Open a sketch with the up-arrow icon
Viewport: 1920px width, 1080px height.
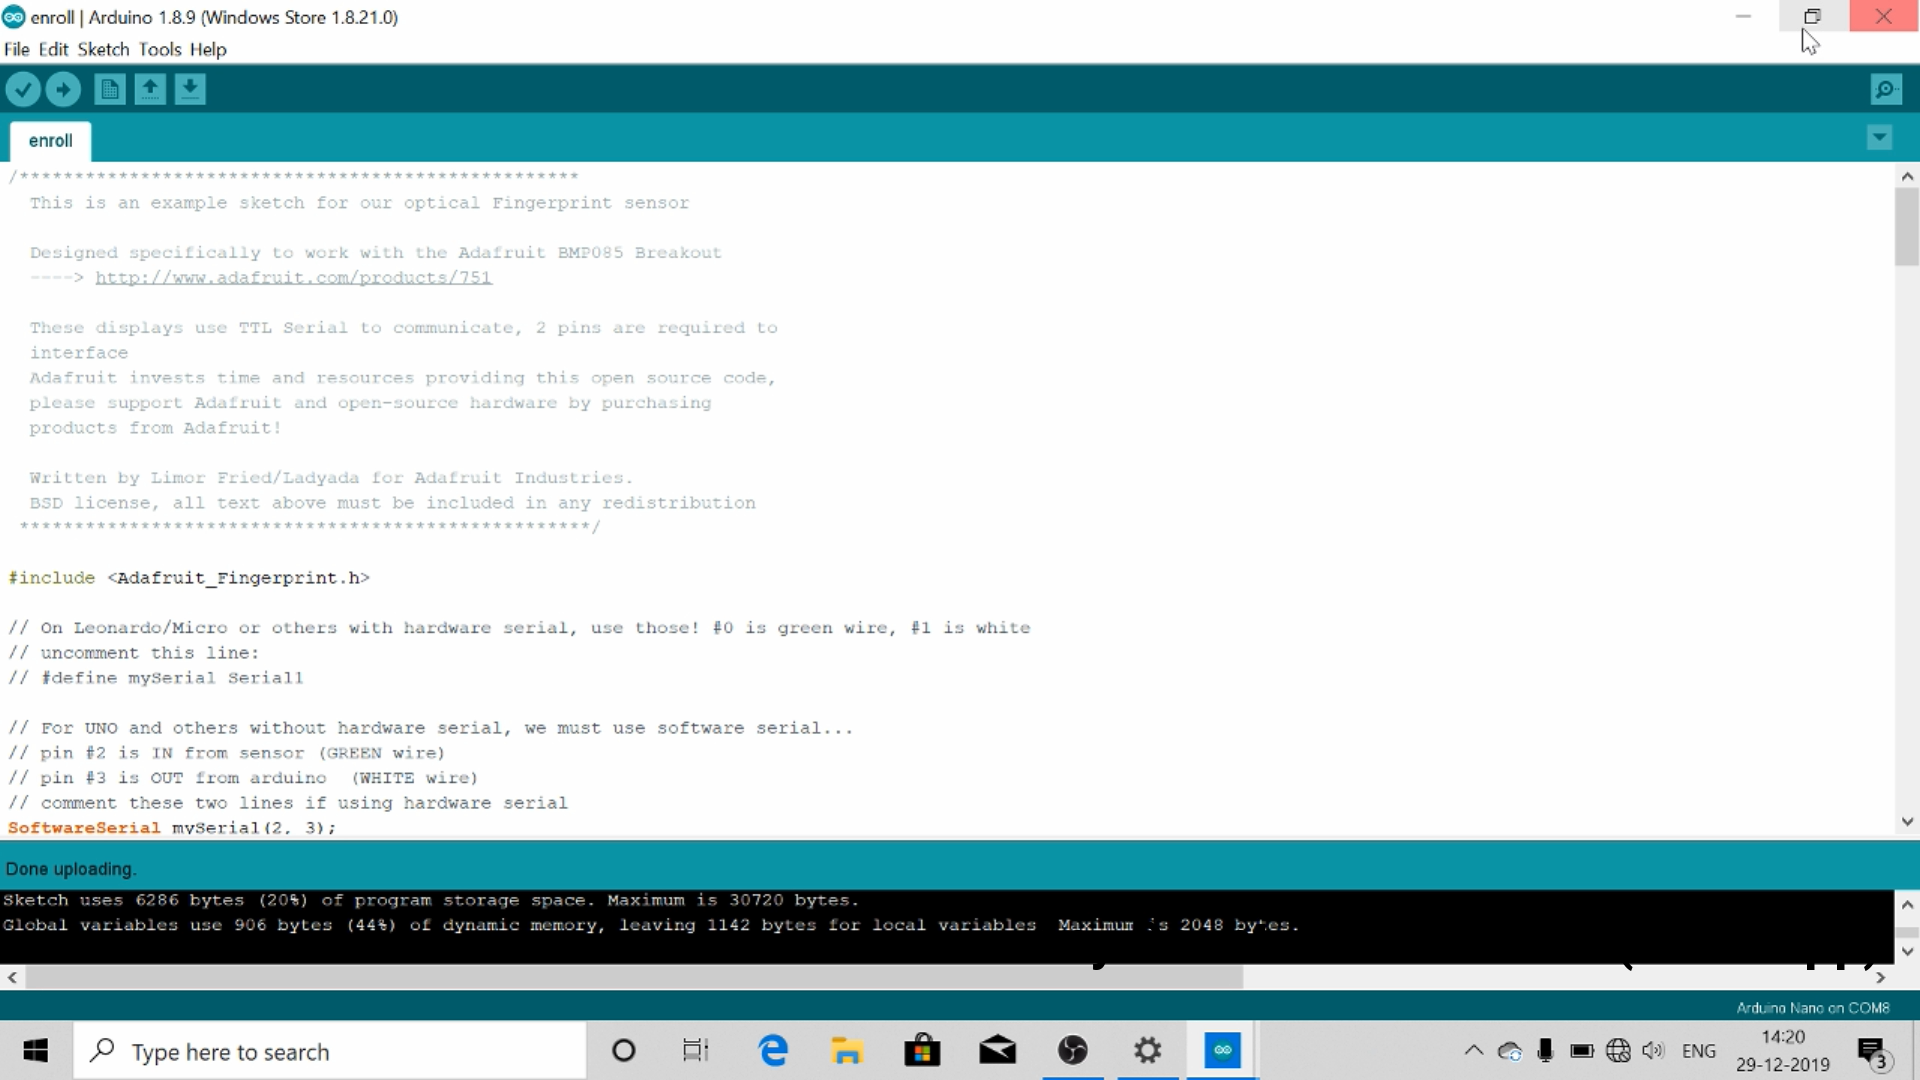click(x=150, y=90)
